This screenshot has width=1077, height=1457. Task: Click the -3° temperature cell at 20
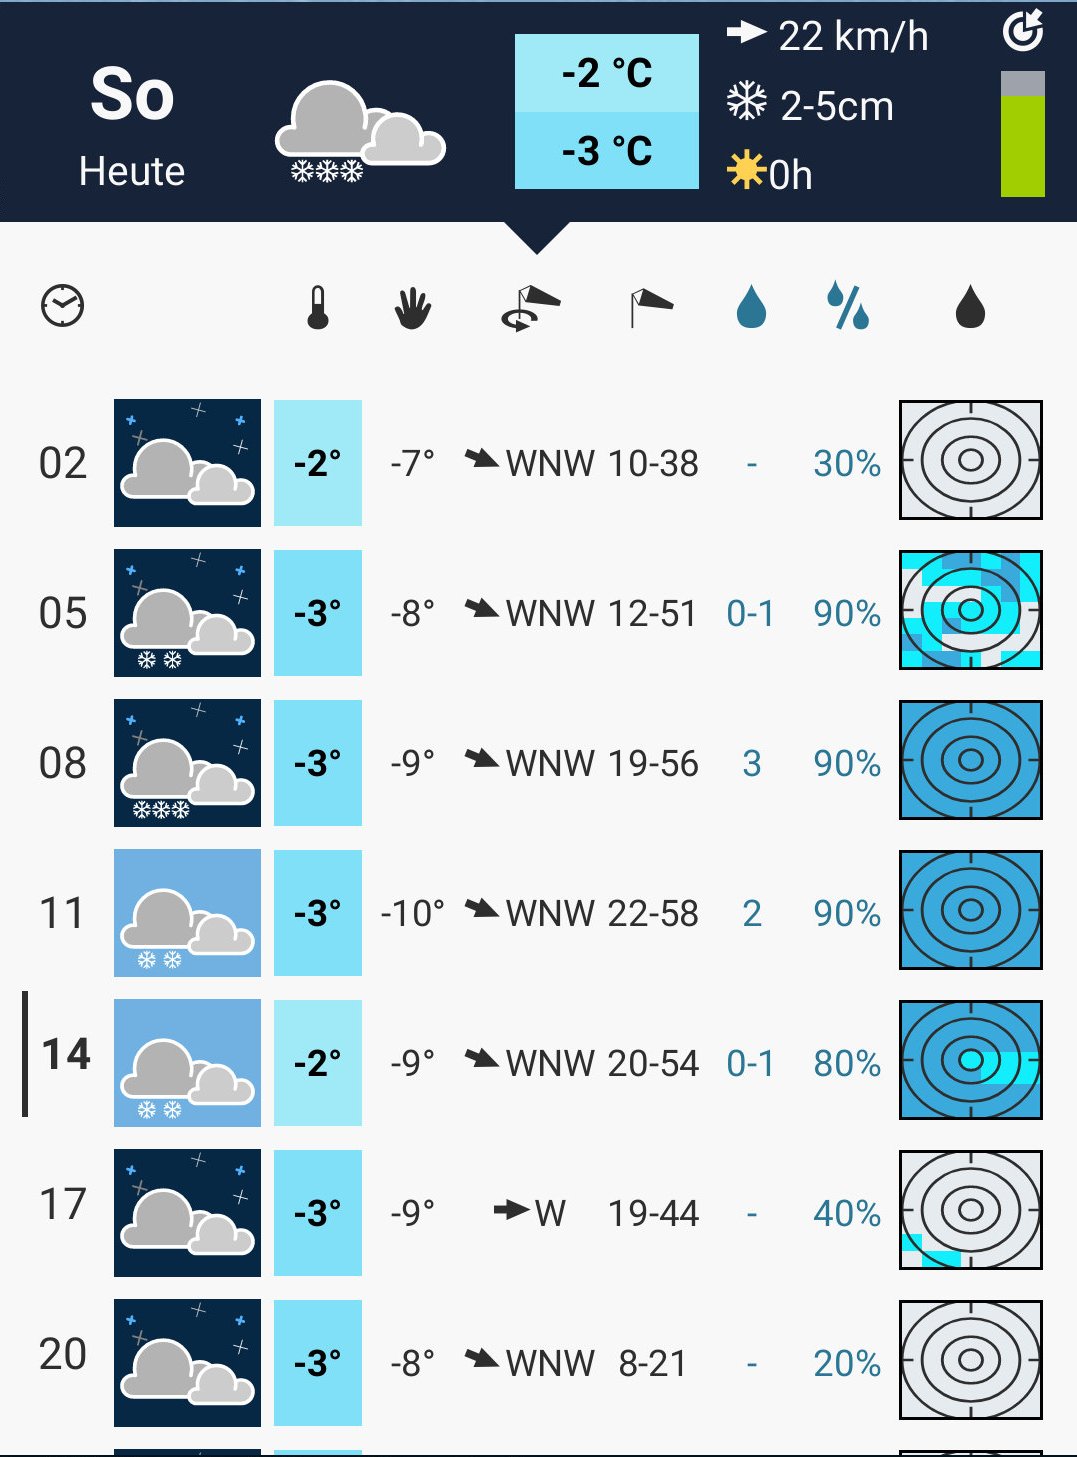click(x=318, y=1363)
